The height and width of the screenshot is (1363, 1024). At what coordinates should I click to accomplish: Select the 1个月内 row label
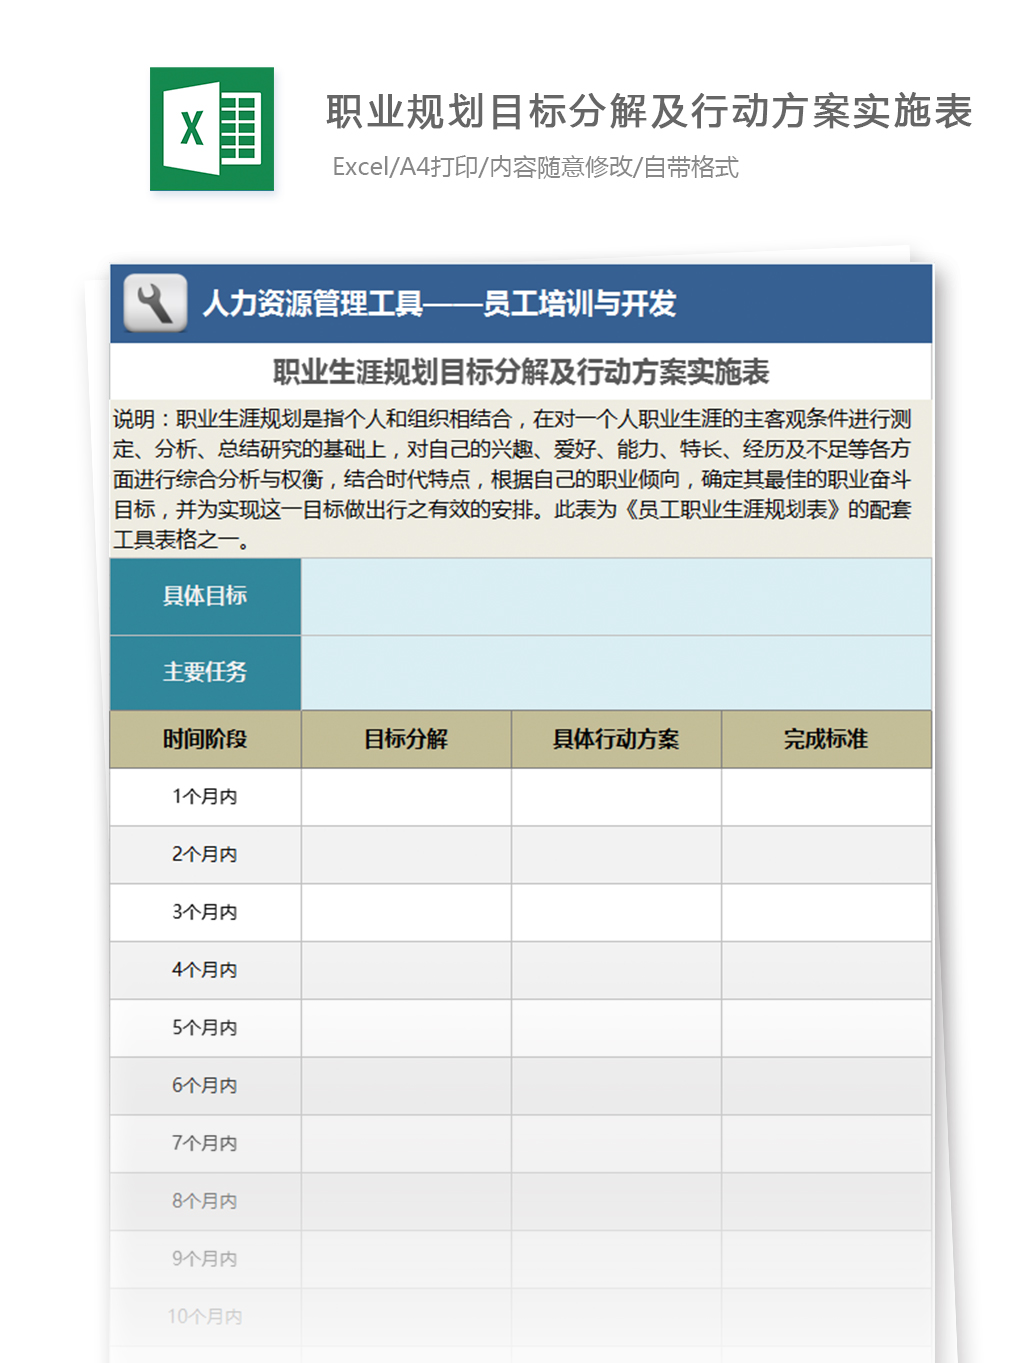pyautogui.click(x=205, y=797)
